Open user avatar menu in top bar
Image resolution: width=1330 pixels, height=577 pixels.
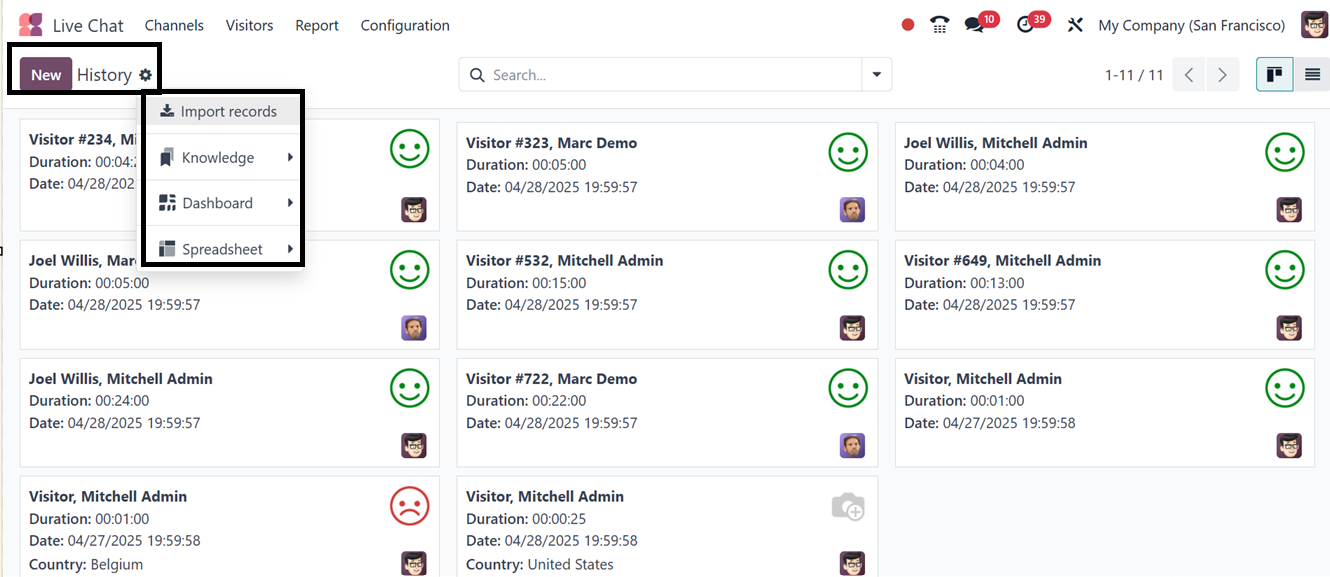click(1314, 25)
